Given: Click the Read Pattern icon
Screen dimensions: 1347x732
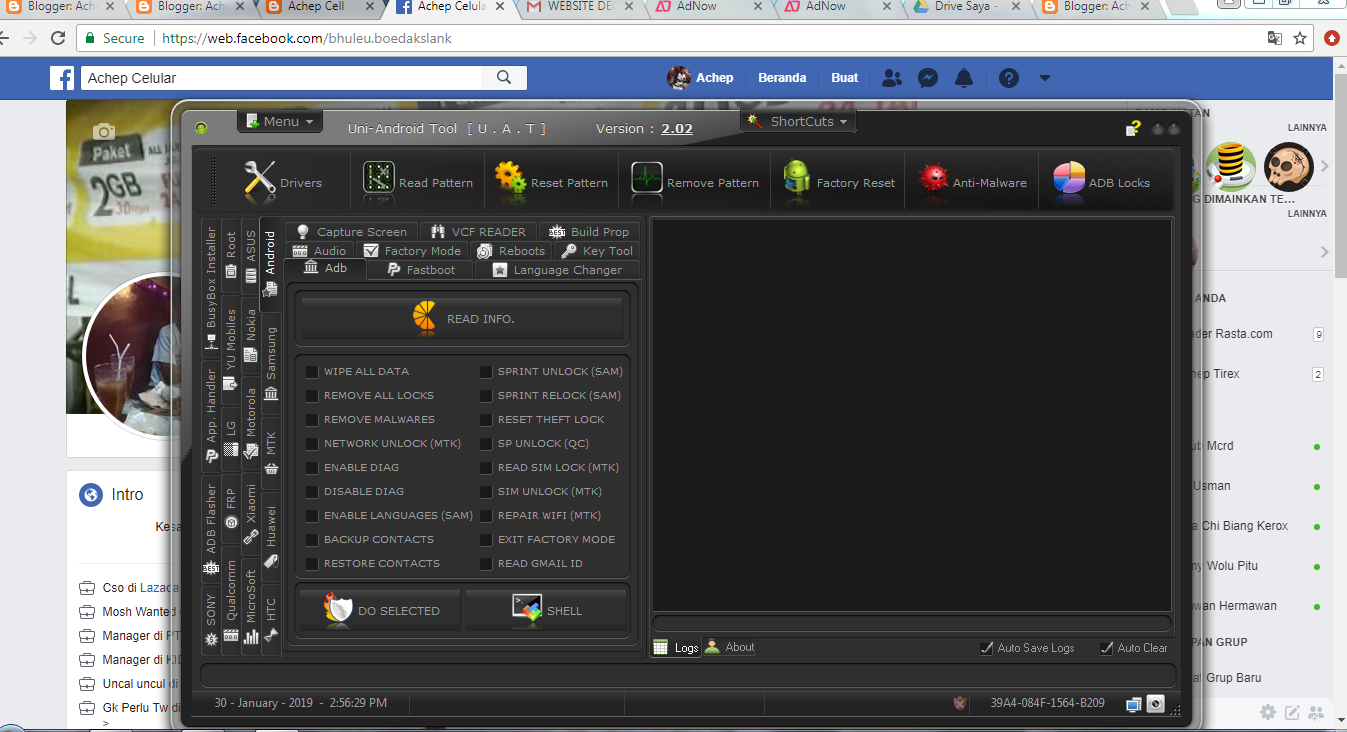Looking at the screenshot, I should pos(378,182).
